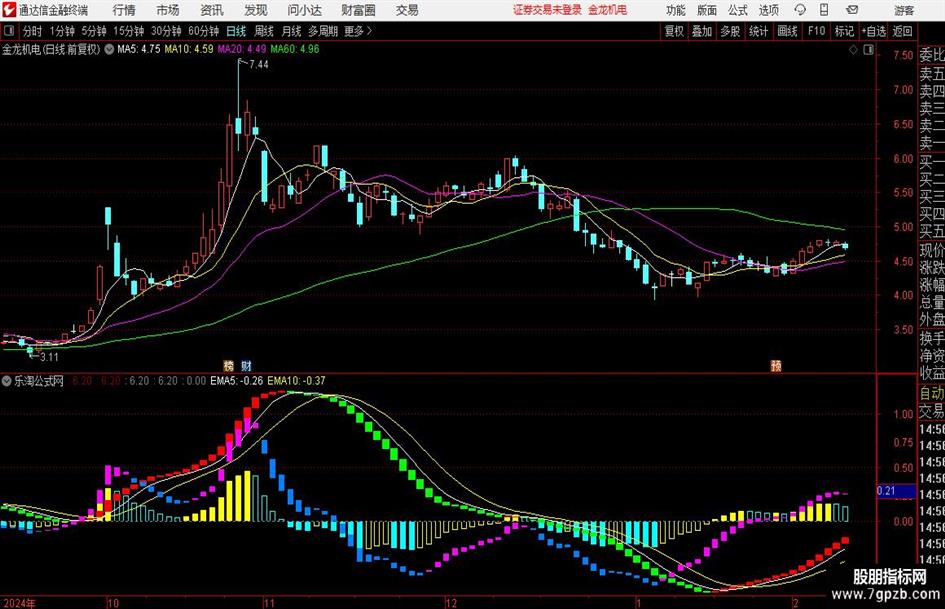Screen dimensions: 945x609
Task: Open the 市场 menu
Action: 168,10
